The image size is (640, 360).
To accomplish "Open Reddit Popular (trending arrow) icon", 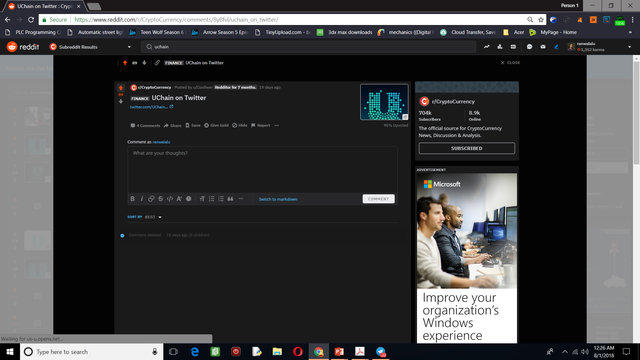I will (x=487, y=47).
